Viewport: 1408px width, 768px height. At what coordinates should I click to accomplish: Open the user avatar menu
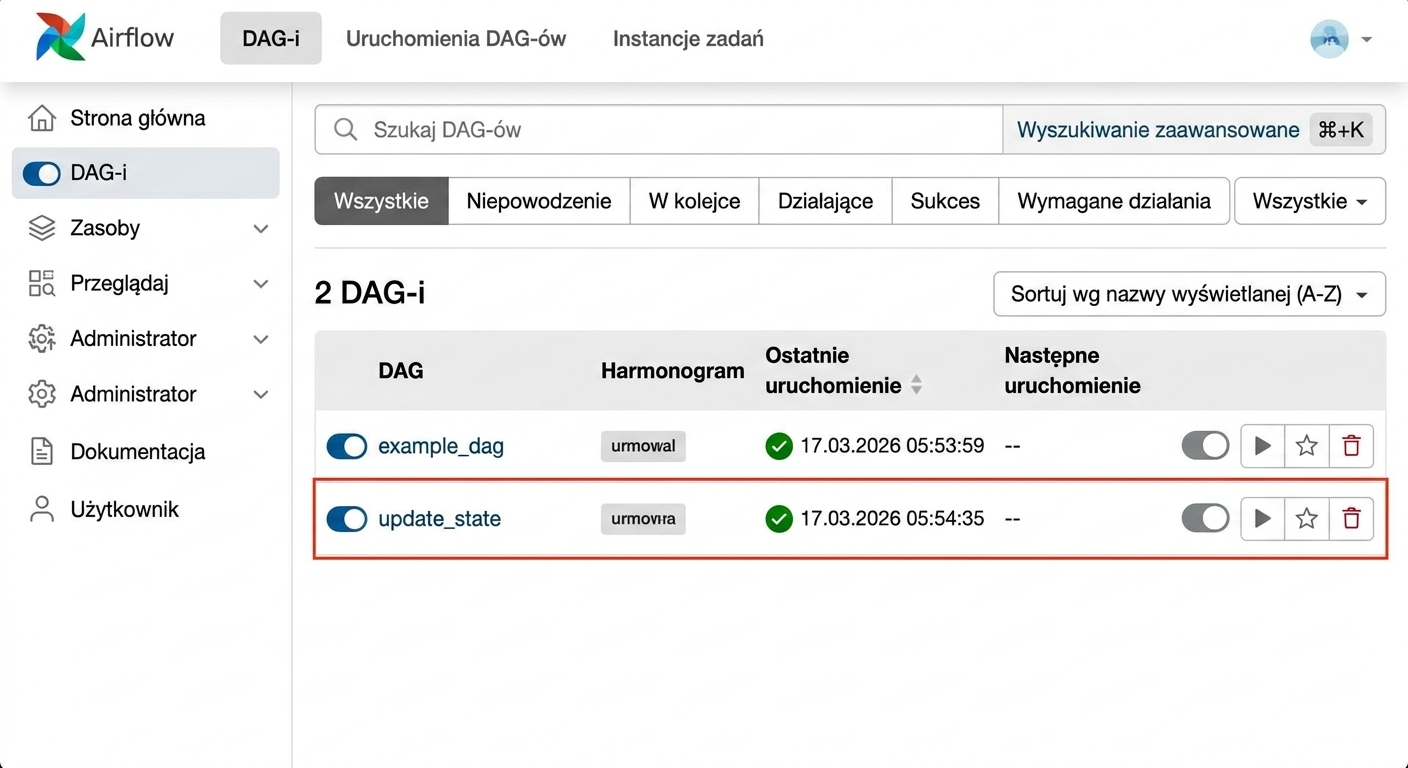coord(1329,39)
